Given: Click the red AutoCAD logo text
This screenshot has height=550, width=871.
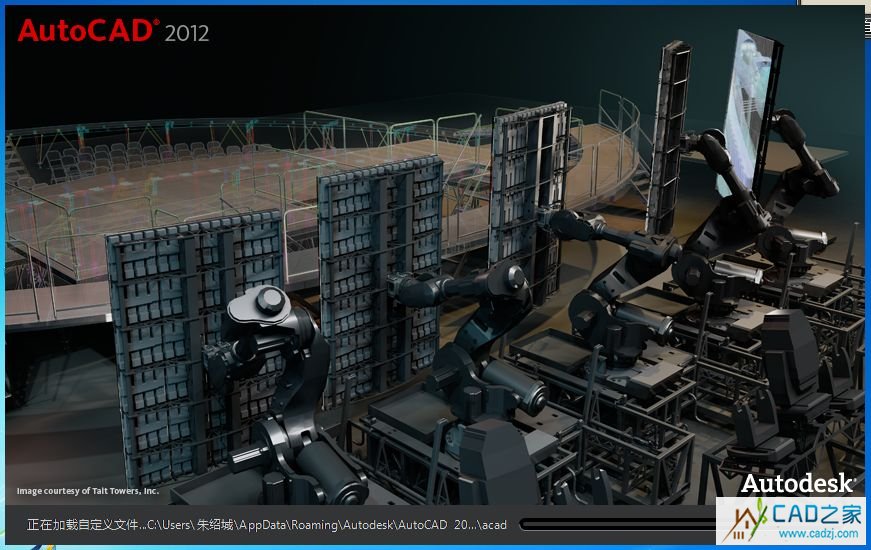Looking at the screenshot, I should point(88,31).
